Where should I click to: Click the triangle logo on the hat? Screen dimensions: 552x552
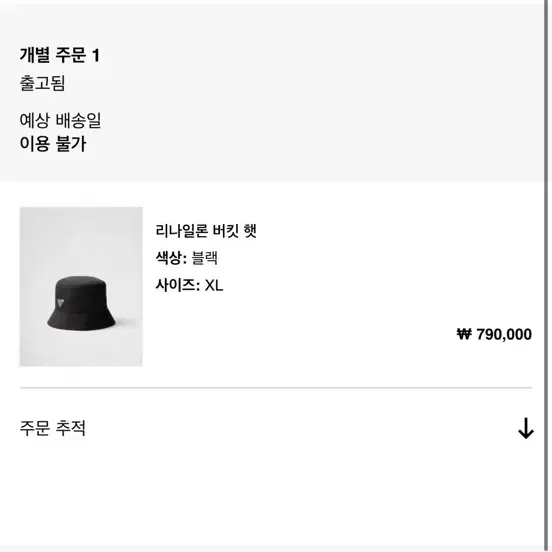tap(61, 302)
